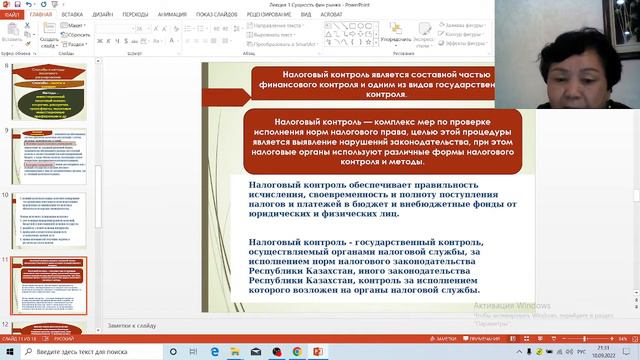The height and width of the screenshot is (360, 640).
Task: Switch to the Главная ribbon tab
Action: [41, 15]
